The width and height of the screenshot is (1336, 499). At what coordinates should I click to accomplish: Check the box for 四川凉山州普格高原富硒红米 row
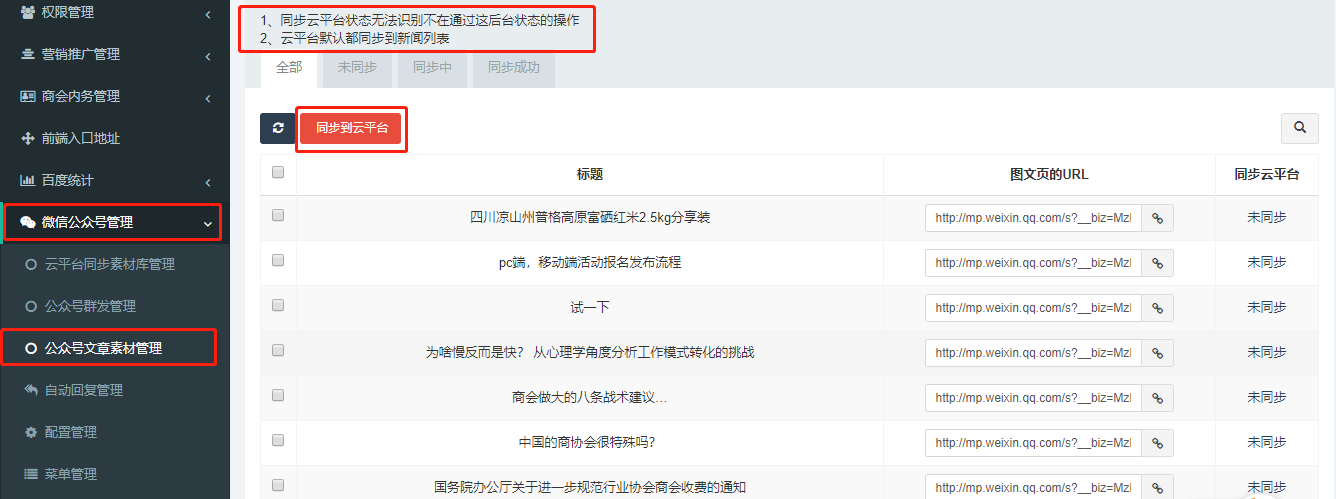point(278,215)
